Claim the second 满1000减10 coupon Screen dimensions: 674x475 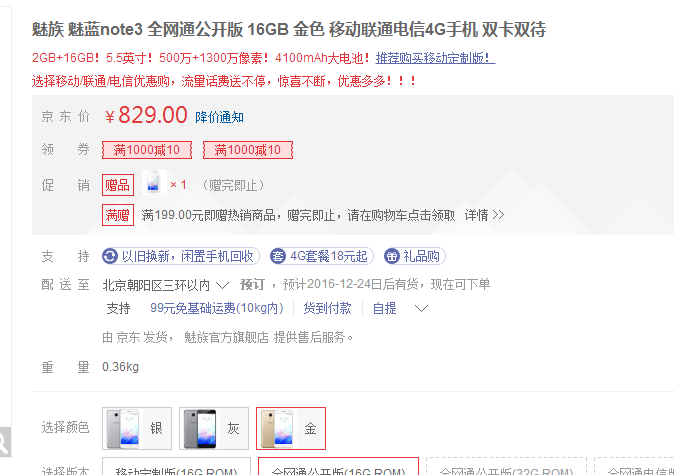click(248, 150)
